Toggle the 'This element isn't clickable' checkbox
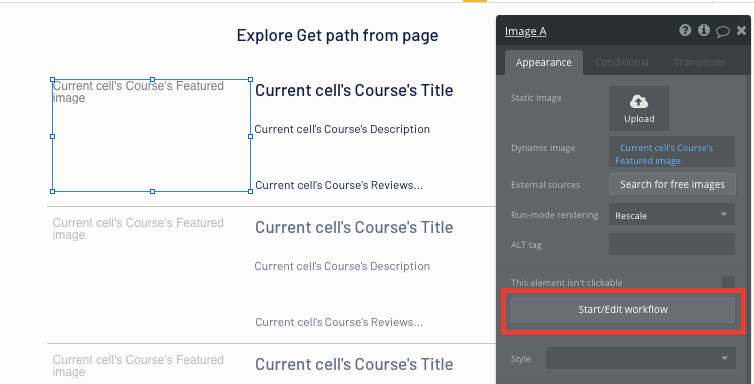Screen dimensions: 754x384 pos(728,283)
